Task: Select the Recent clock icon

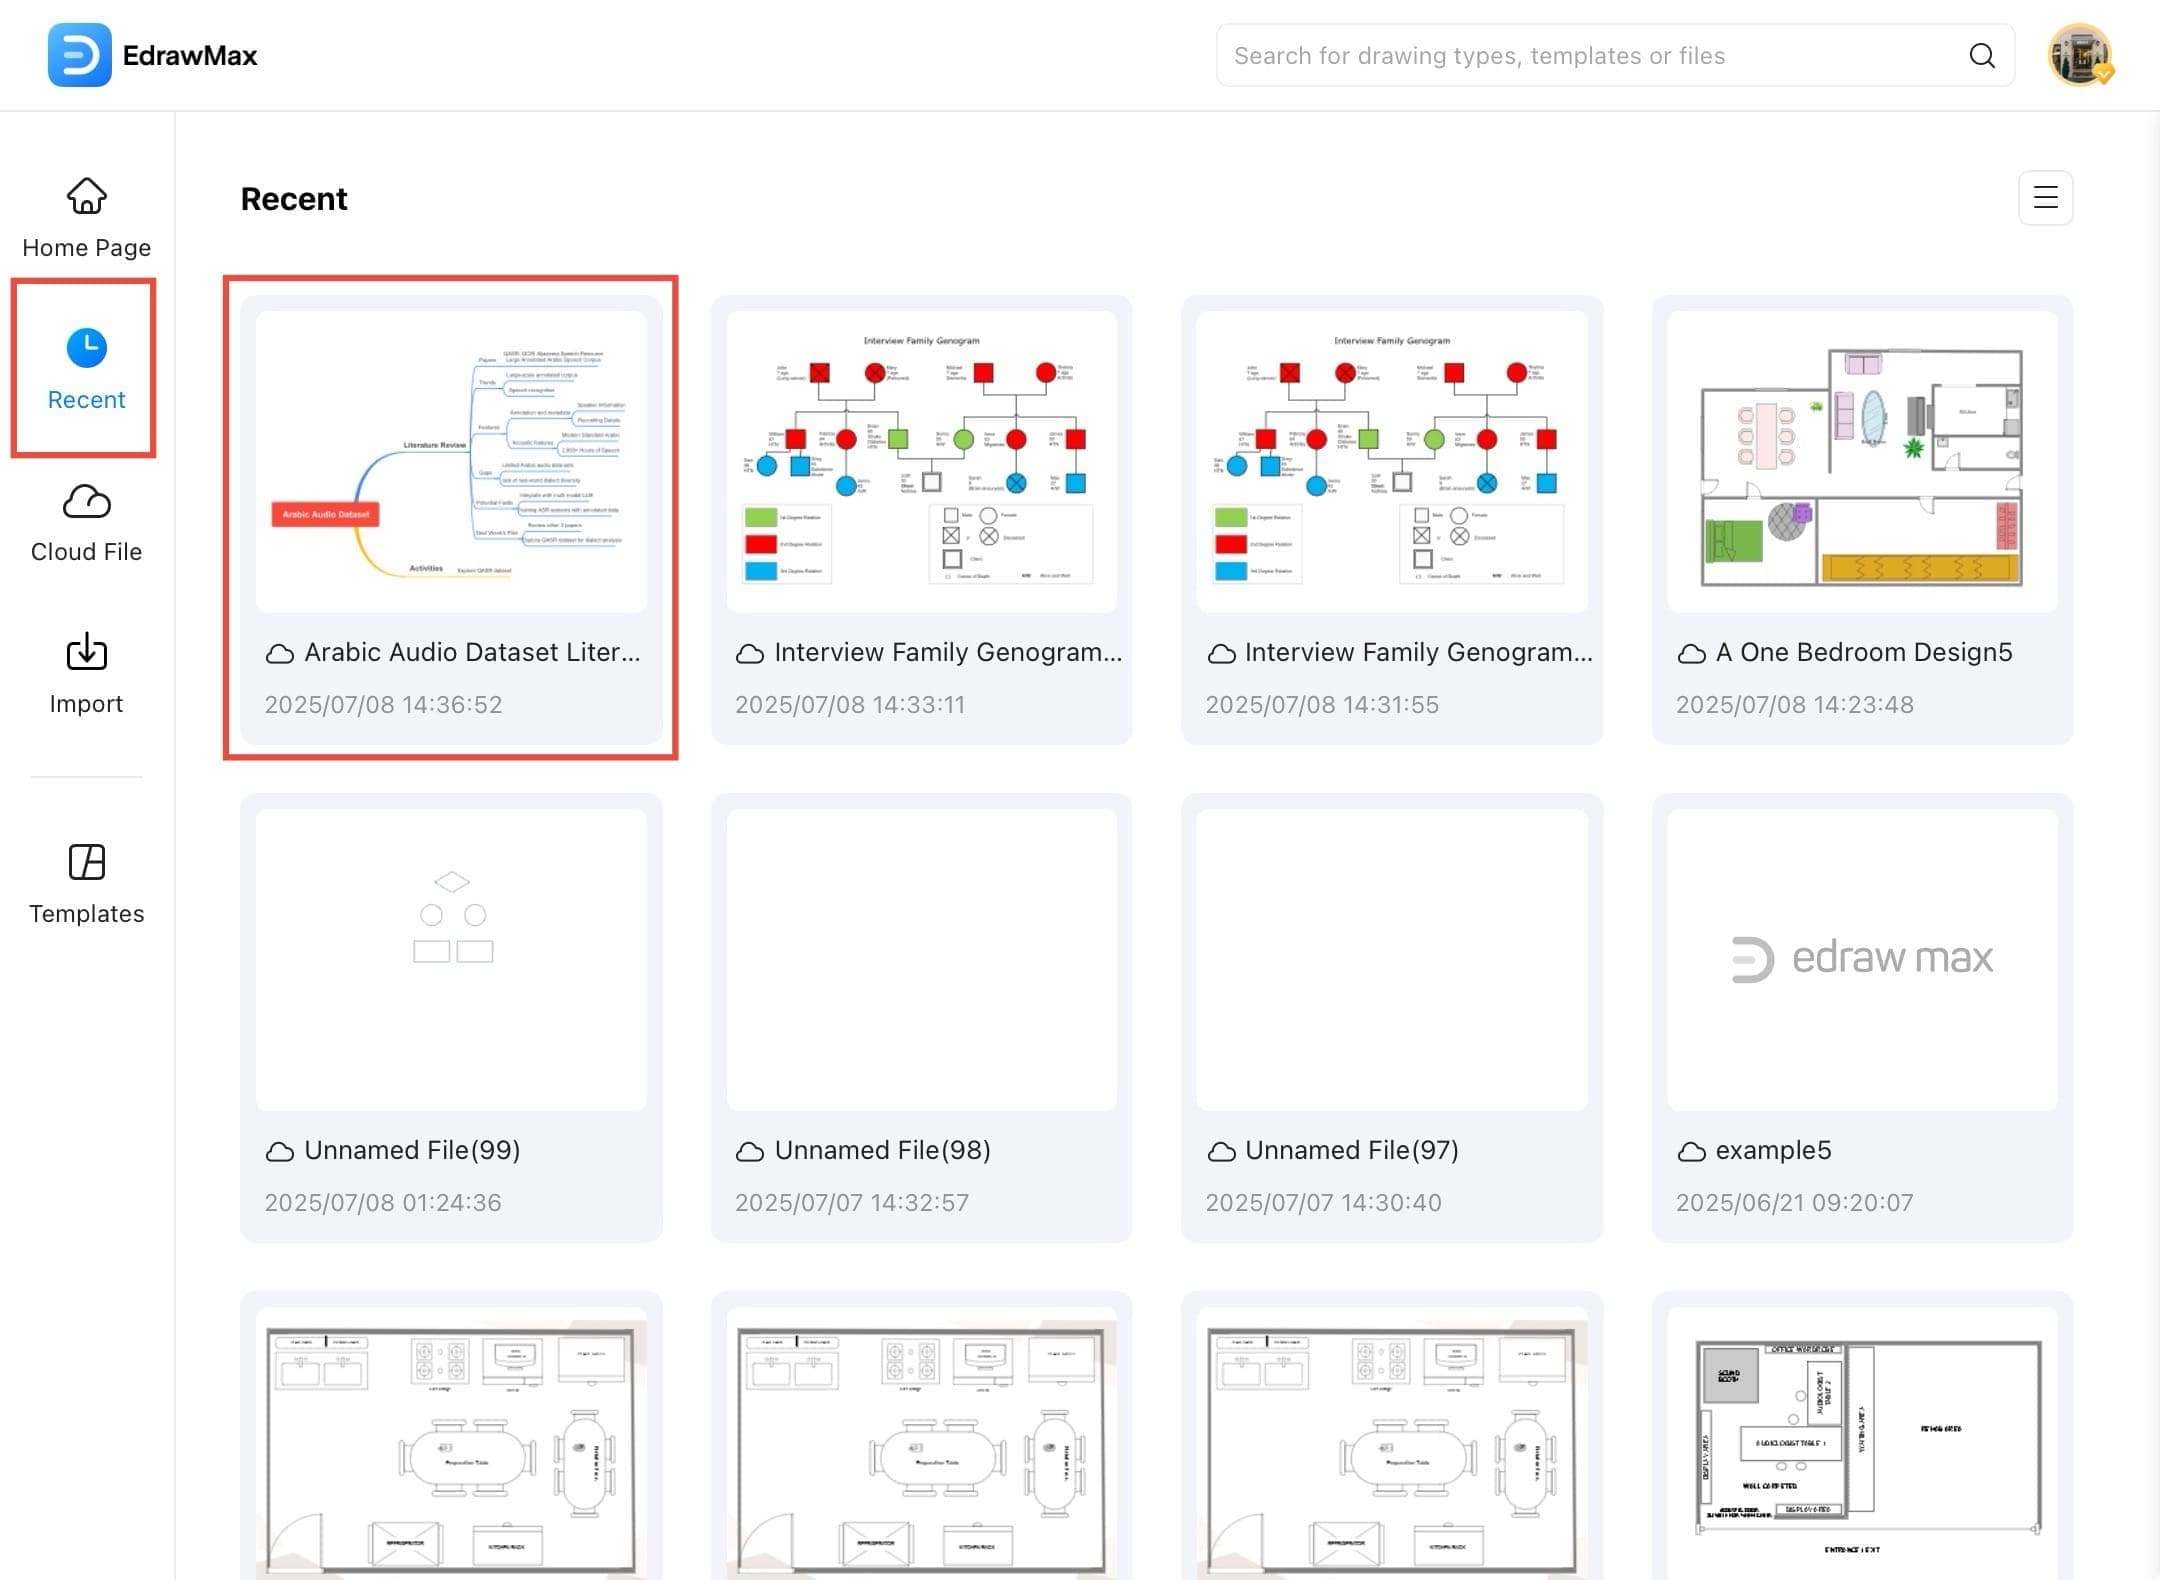Action: [x=87, y=348]
